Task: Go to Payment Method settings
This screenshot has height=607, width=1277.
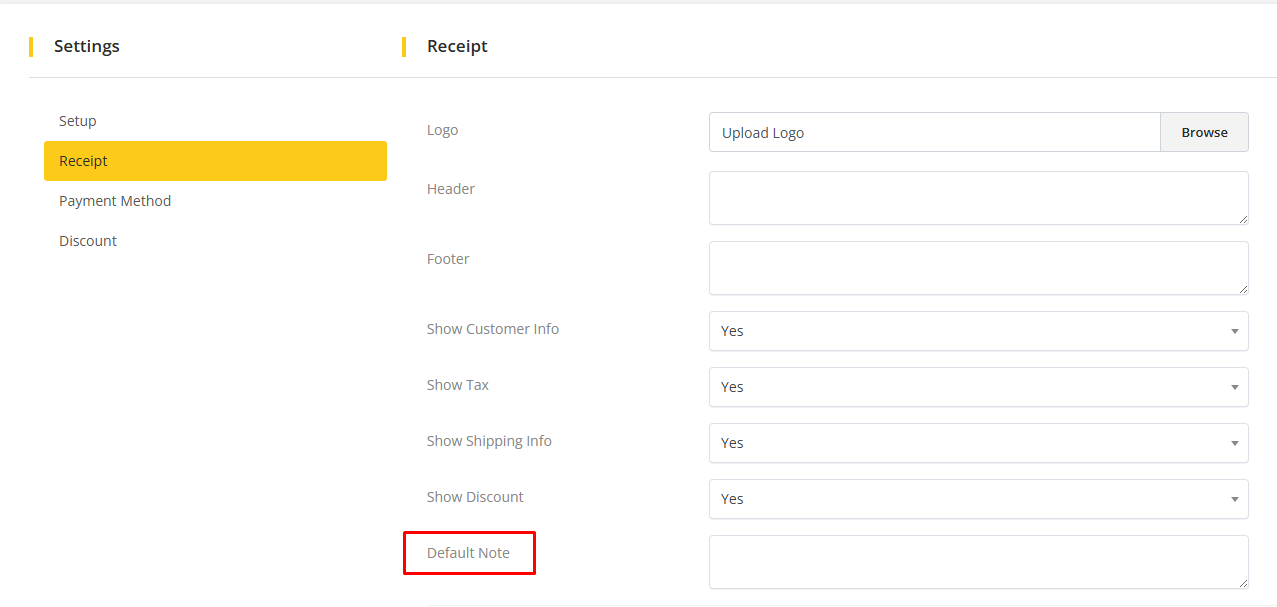Action: point(115,201)
